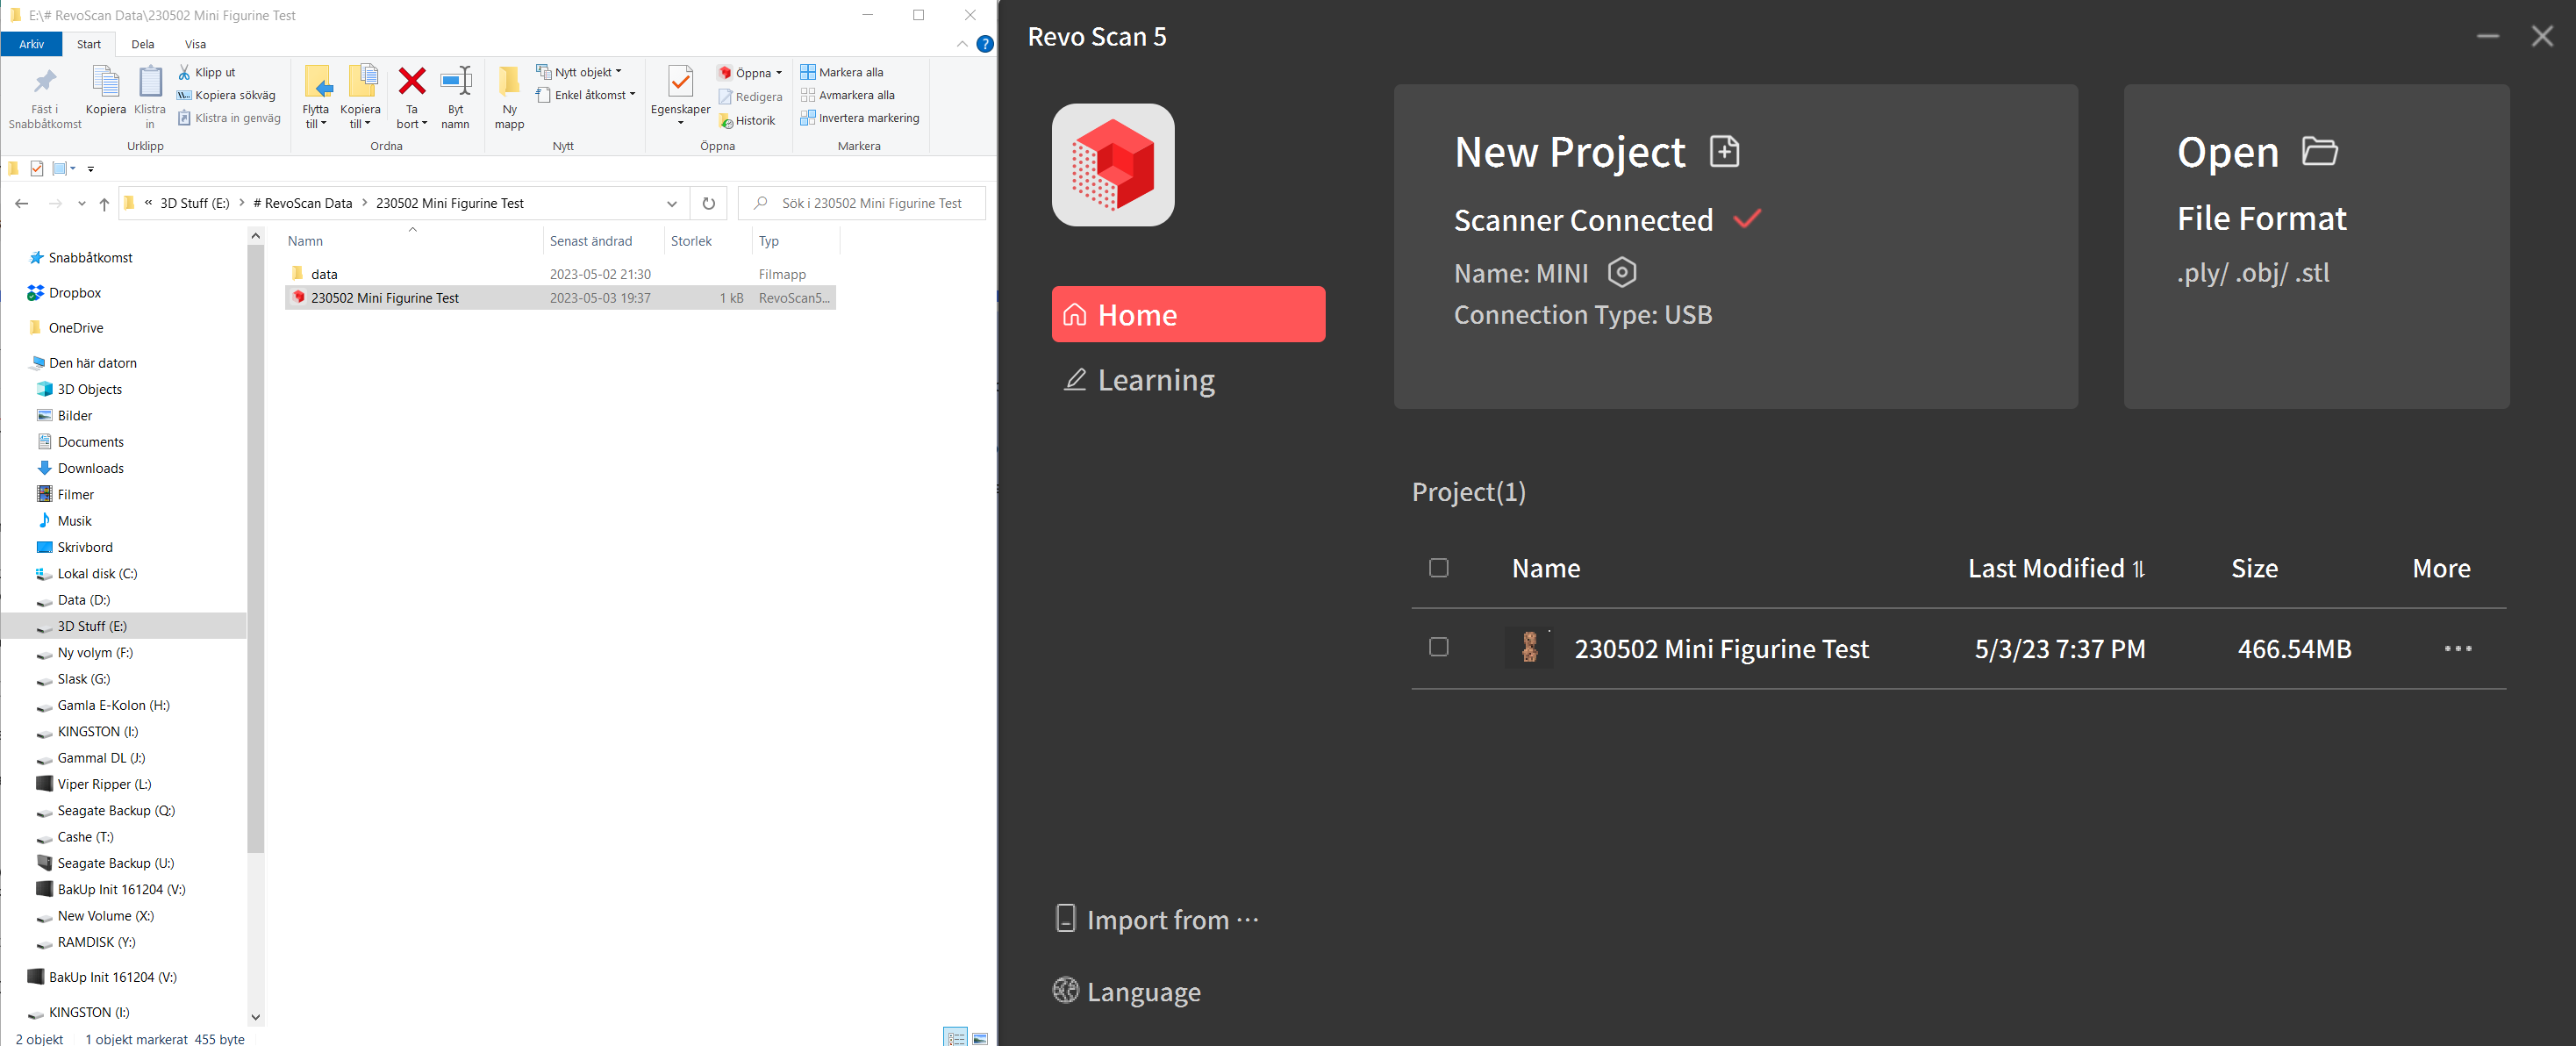This screenshot has width=2576, height=1046.
Task: Click the Klistra in clipboard icon
Action: [150, 82]
